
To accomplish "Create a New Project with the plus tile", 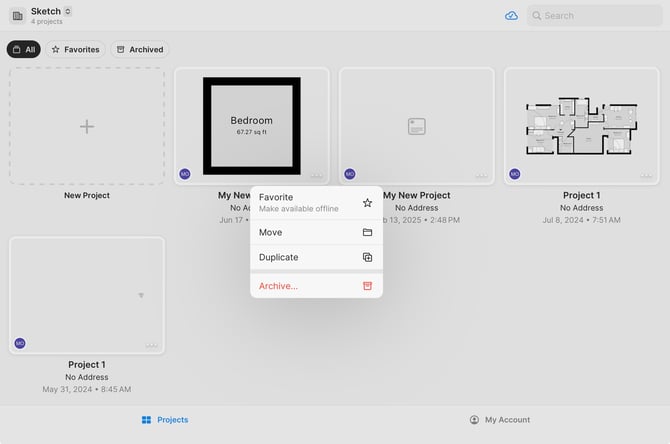I will coord(87,126).
